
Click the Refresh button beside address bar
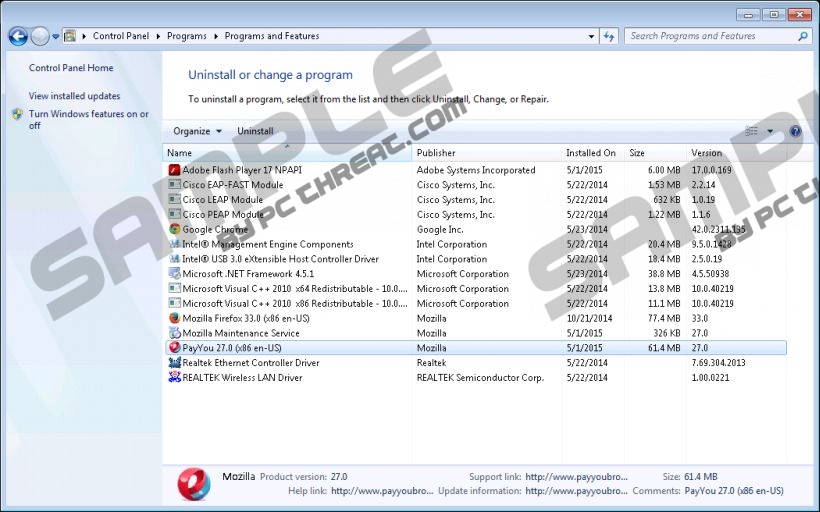click(x=609, y=36)
